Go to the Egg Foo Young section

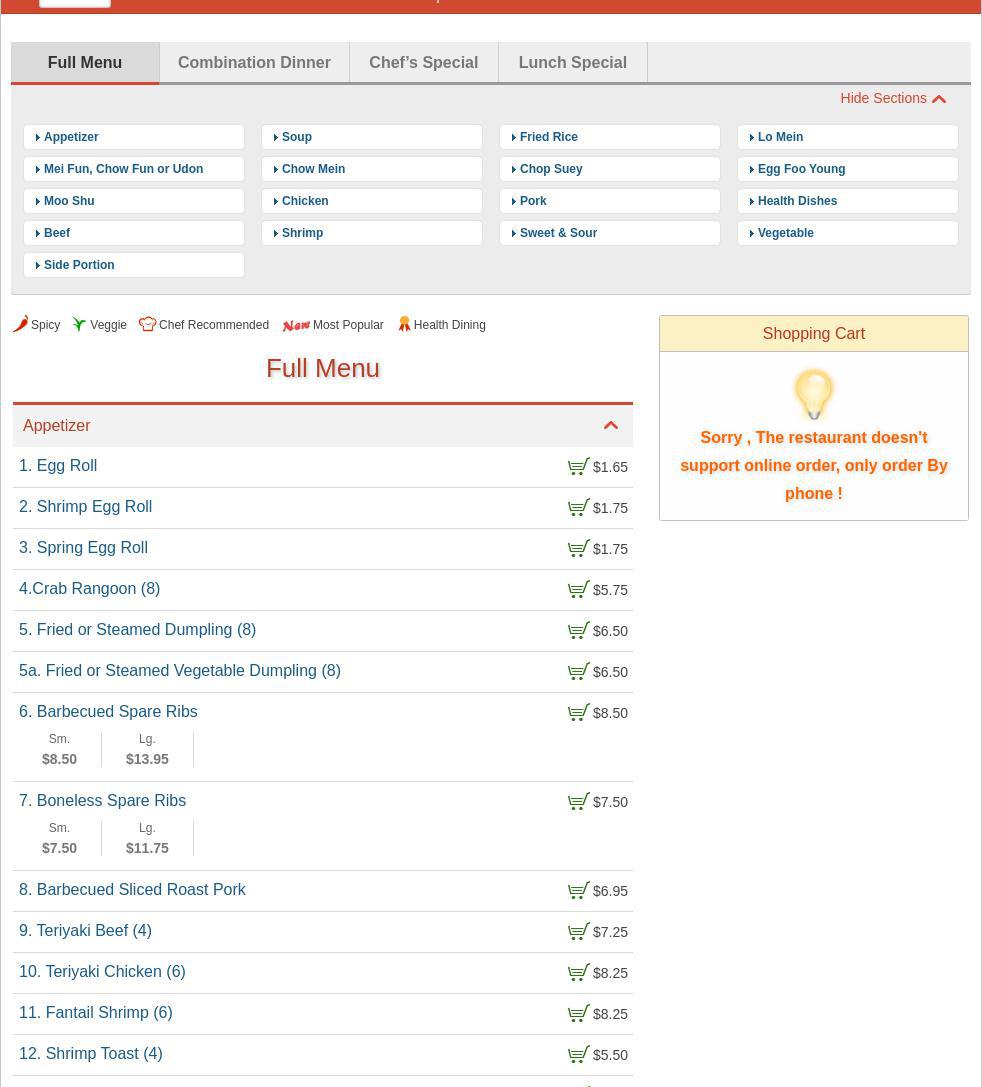tap(801, 169)
